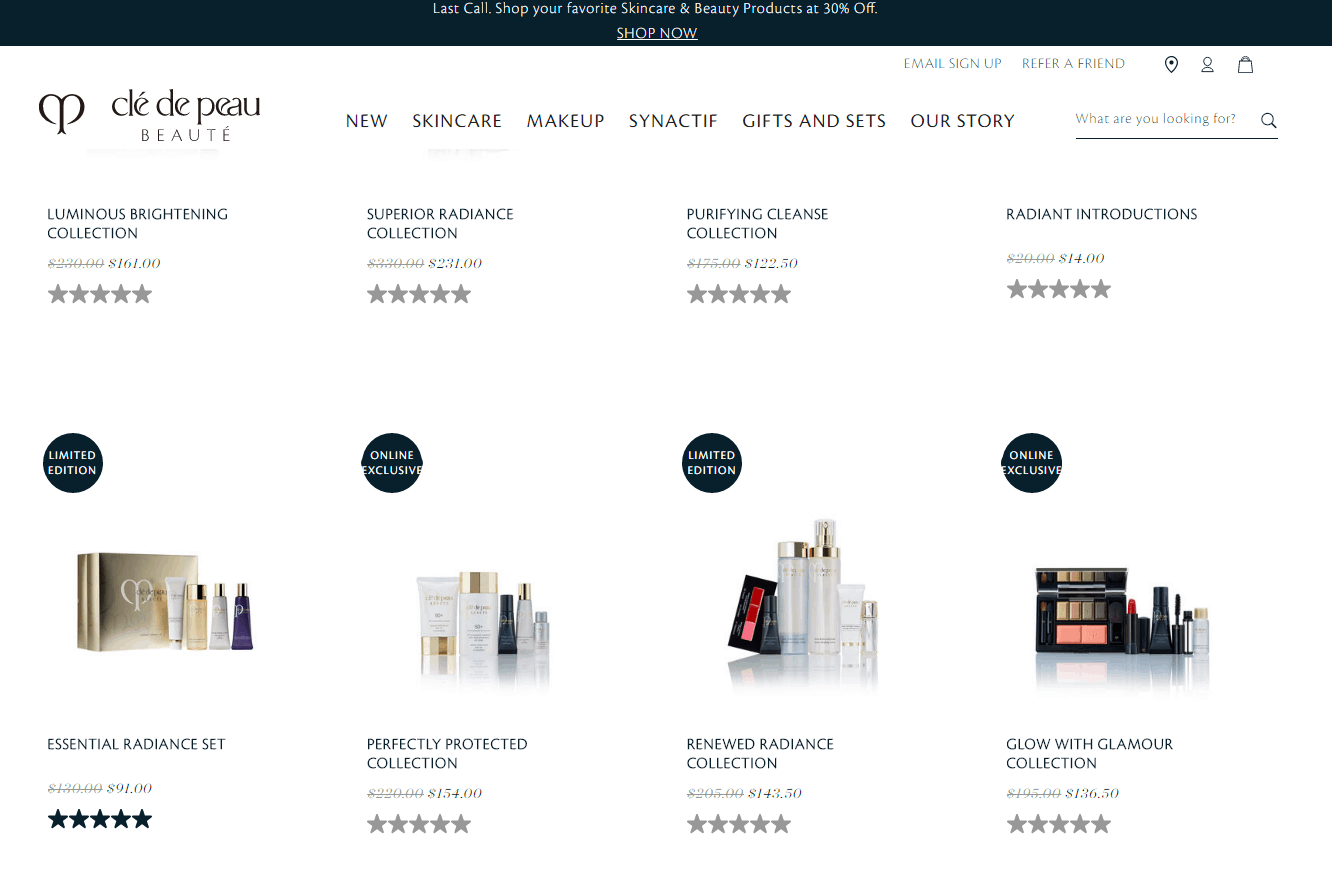Image resolution: width=1332 pixels, height=881 pixels.
Task: Open the shopping bag icon
Action: (1245, 65)
